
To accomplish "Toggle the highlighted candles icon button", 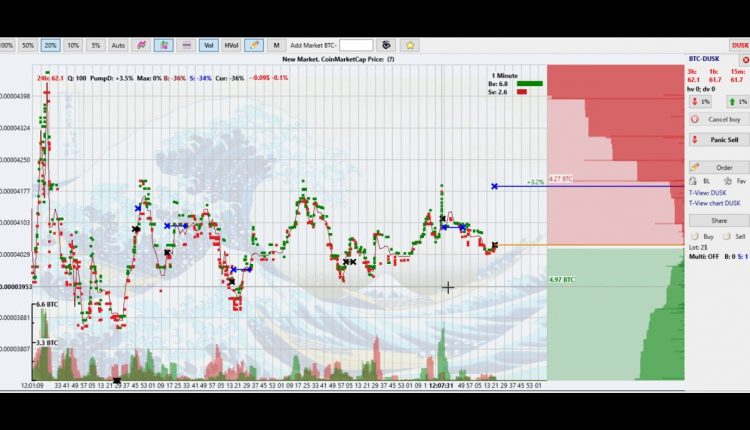I will [164, 45].
